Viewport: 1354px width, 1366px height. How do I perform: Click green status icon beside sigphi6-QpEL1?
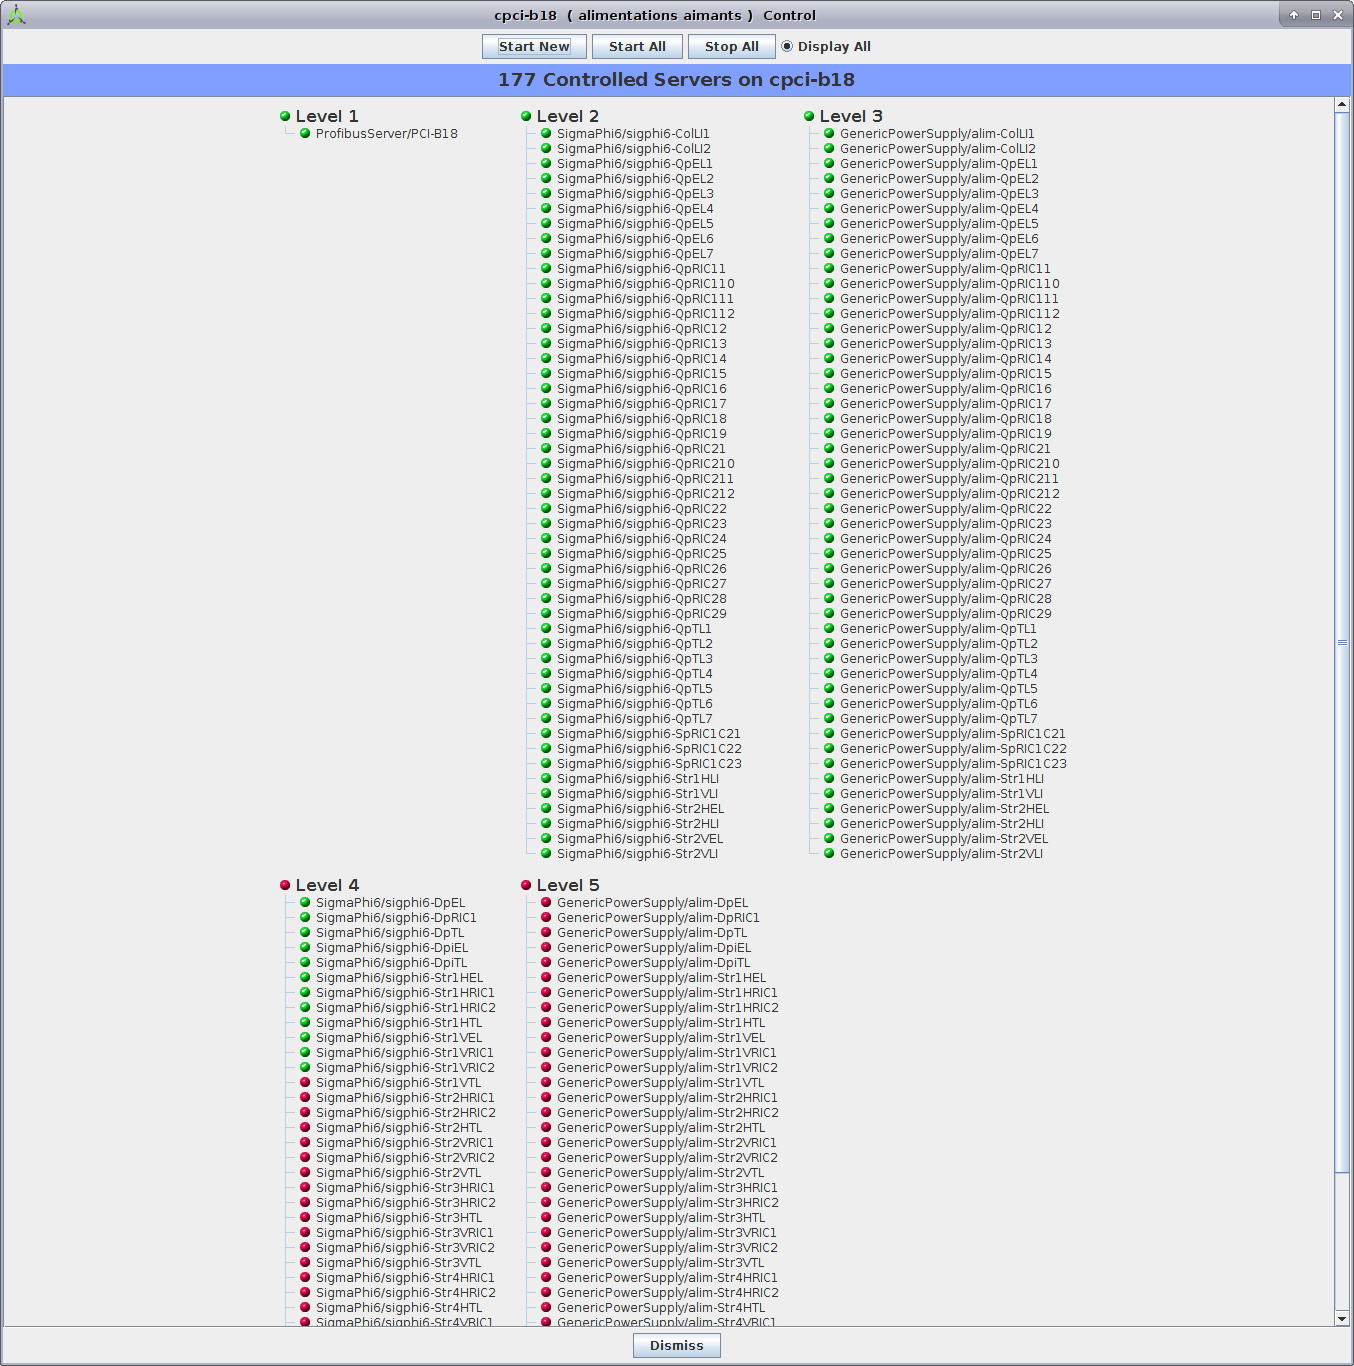point(546,163)
